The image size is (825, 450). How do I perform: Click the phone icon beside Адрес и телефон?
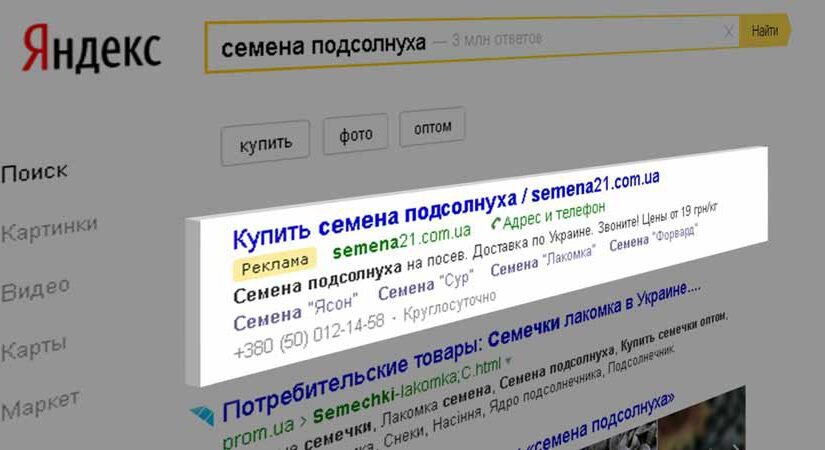point(495,224)
